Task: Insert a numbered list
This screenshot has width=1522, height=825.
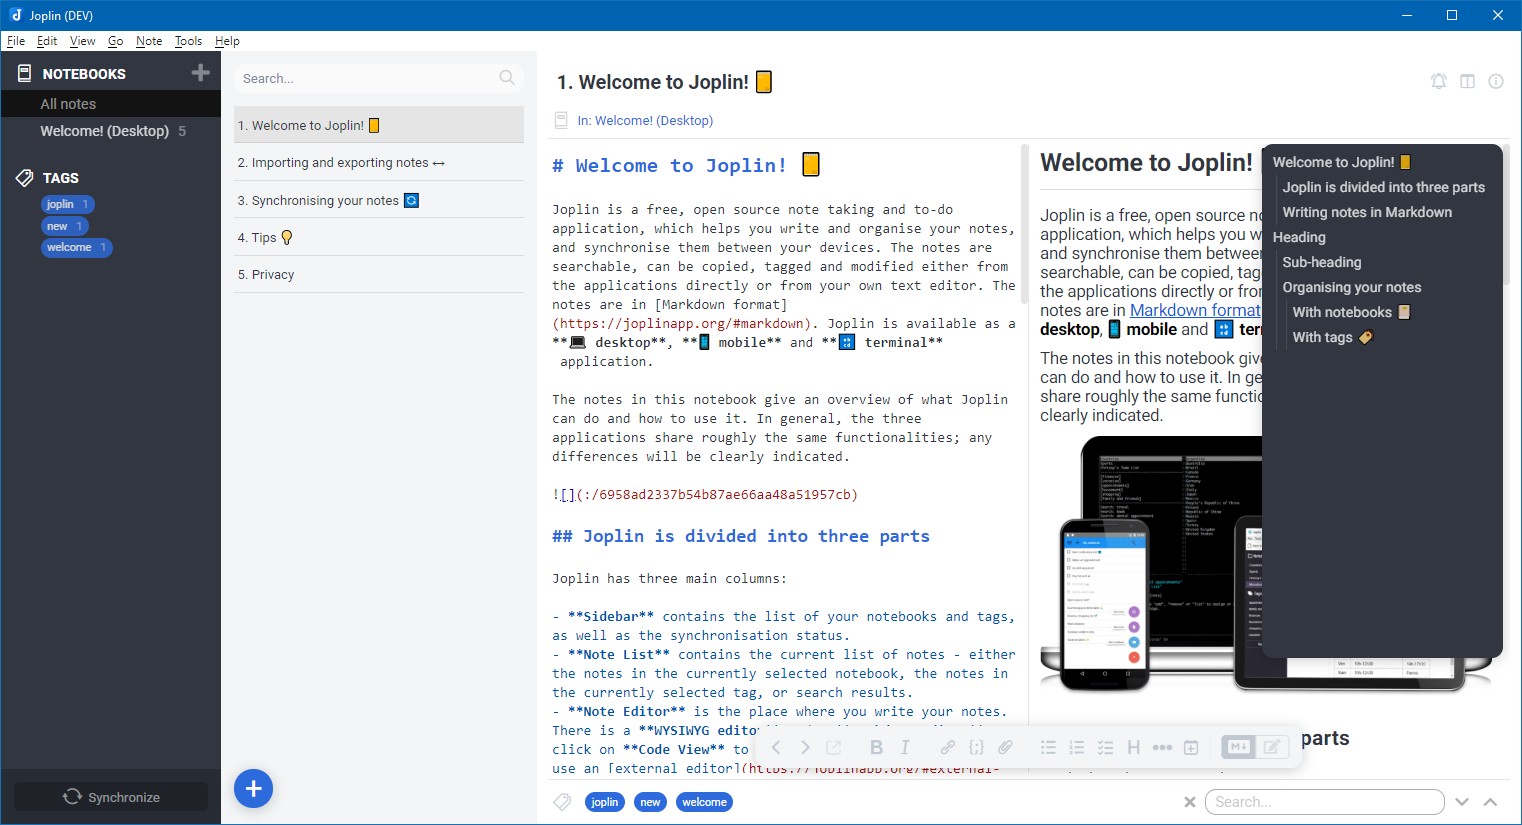Action: tap(1076, 747)
